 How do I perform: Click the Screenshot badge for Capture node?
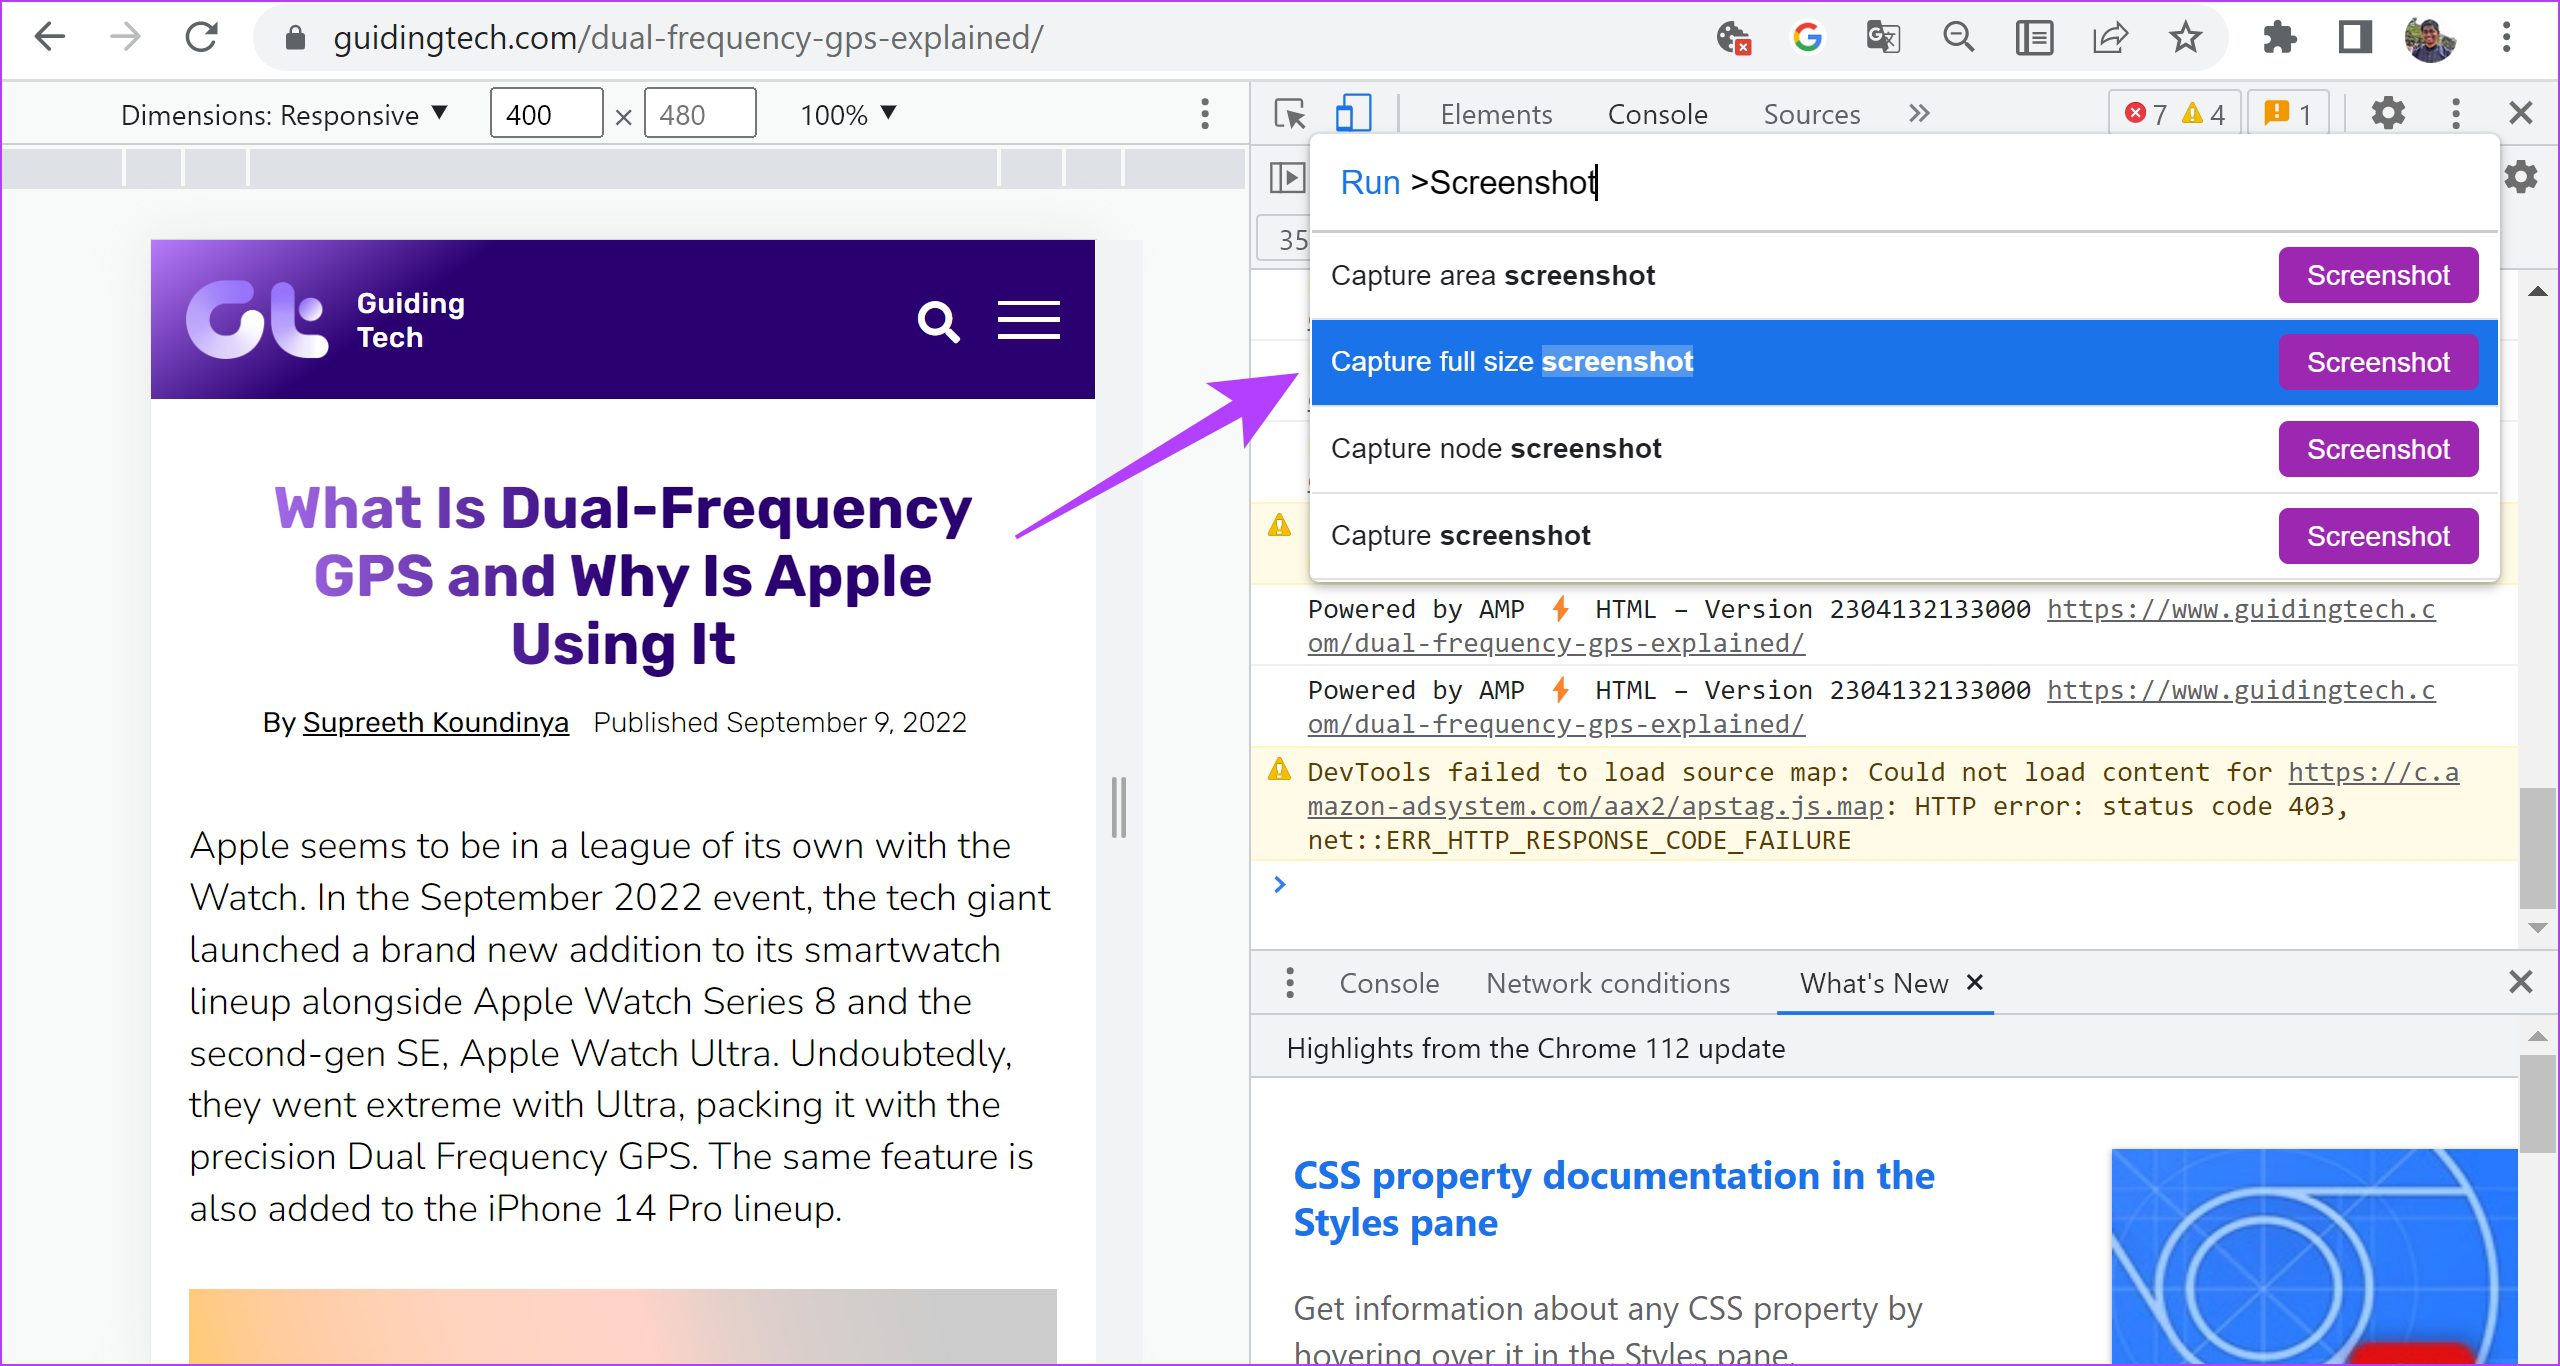(x=2378, y=449)
